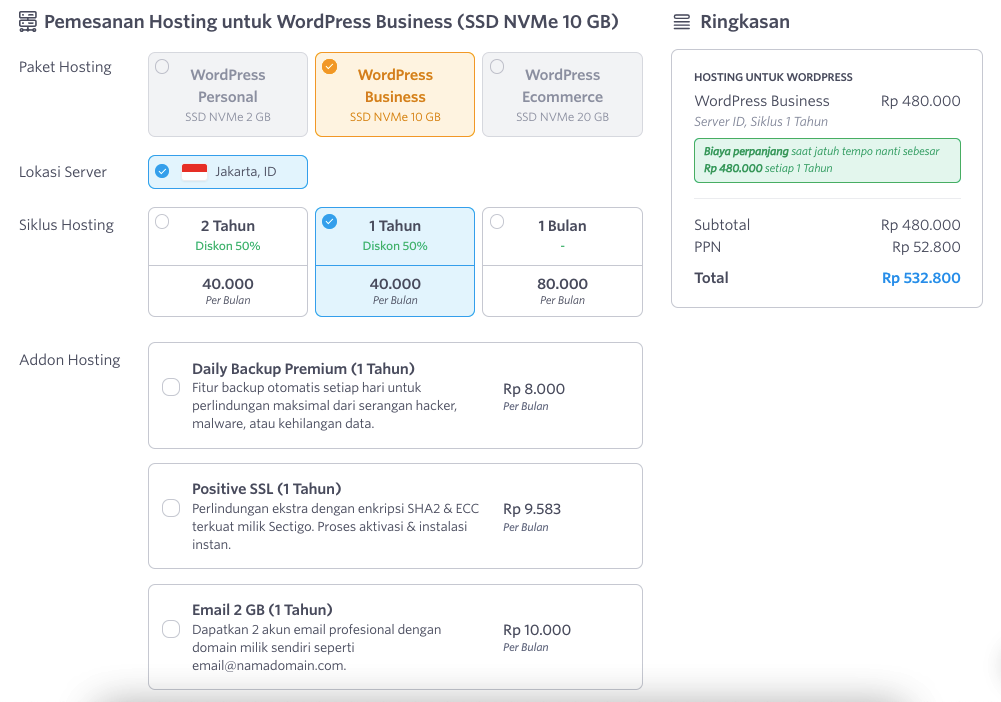Viewport: 1001px width, 702px height.
Task: Click the Positive SSL description text
Action: 336,526
